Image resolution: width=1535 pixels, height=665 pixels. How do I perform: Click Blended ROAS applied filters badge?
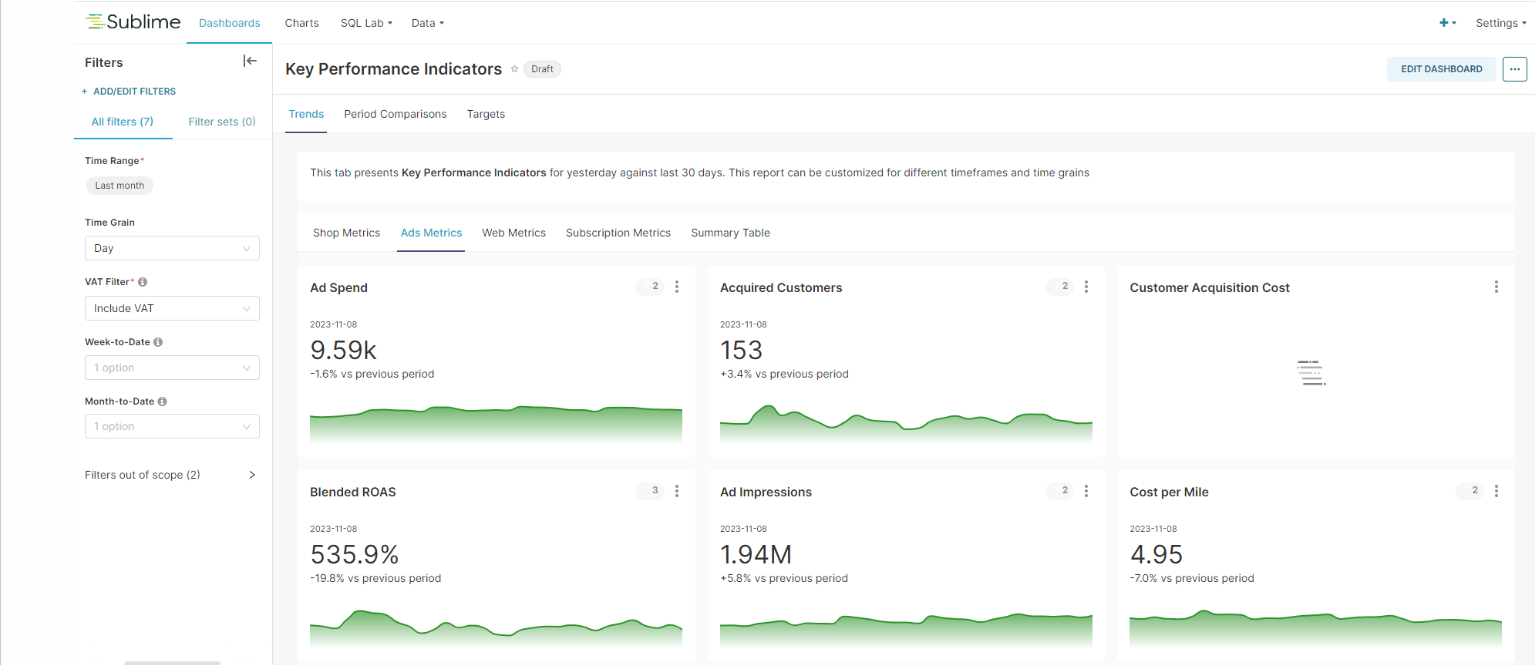[650, 491]
